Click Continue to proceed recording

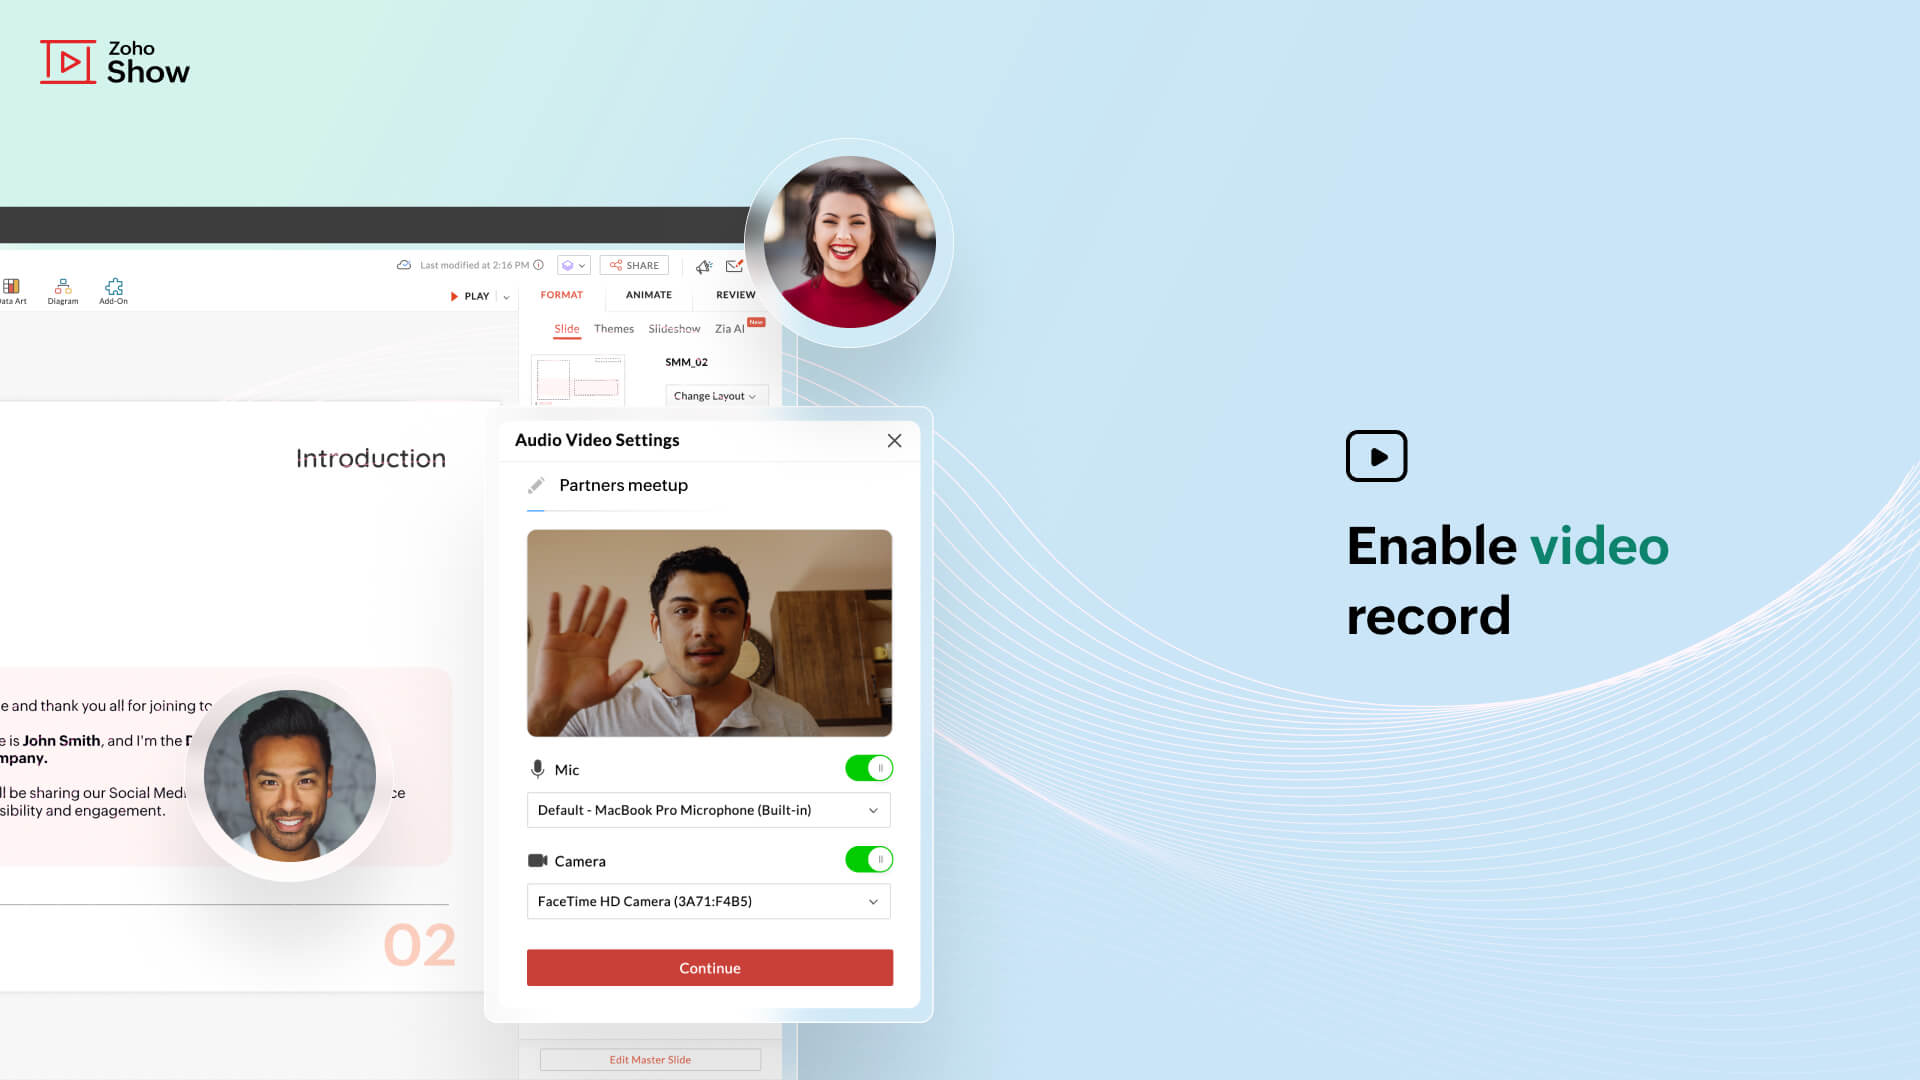(x=709, y=967)
